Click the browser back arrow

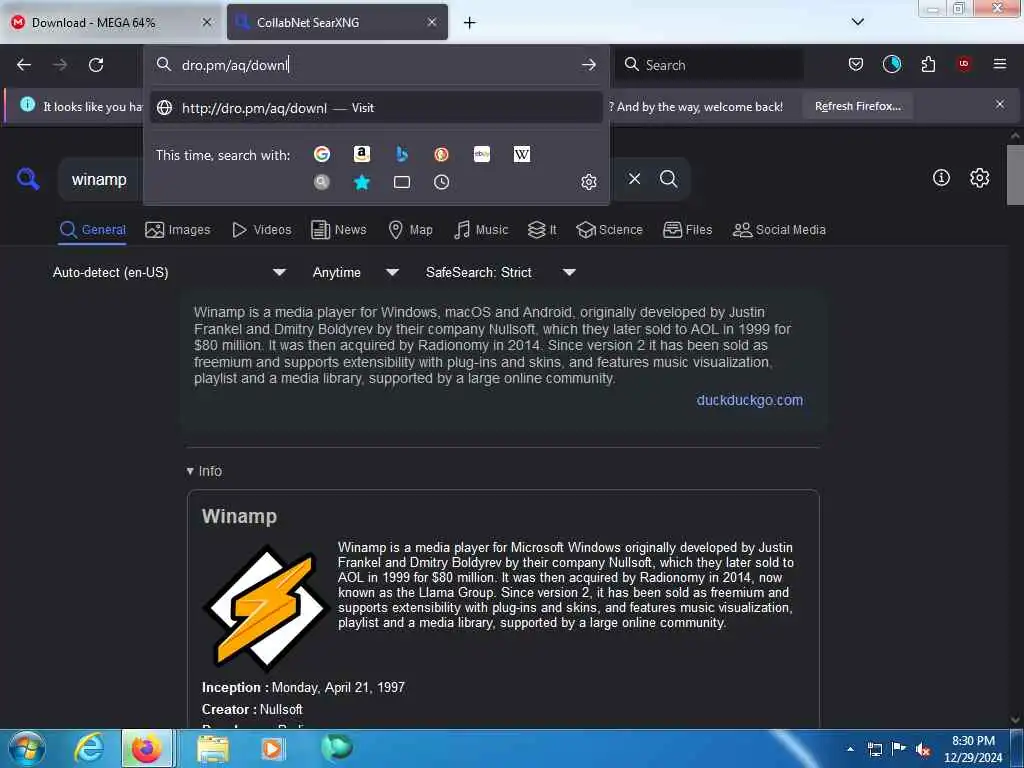pos(24,65)
